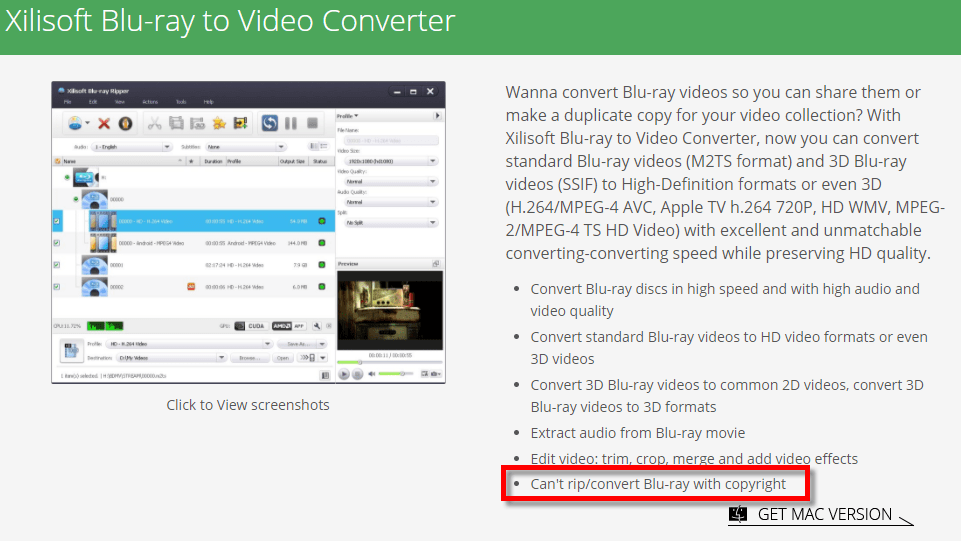This screenshot has height=541, width=961.
Task: Click the Browse... button
Action: click(x=249, y=358)
